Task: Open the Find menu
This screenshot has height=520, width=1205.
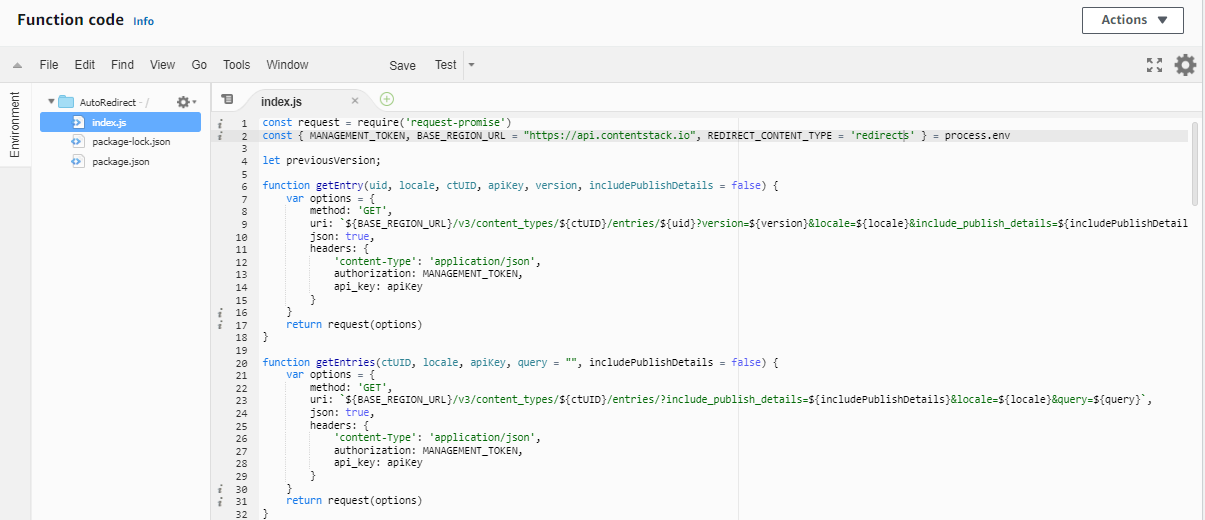Action: [122, 65]
